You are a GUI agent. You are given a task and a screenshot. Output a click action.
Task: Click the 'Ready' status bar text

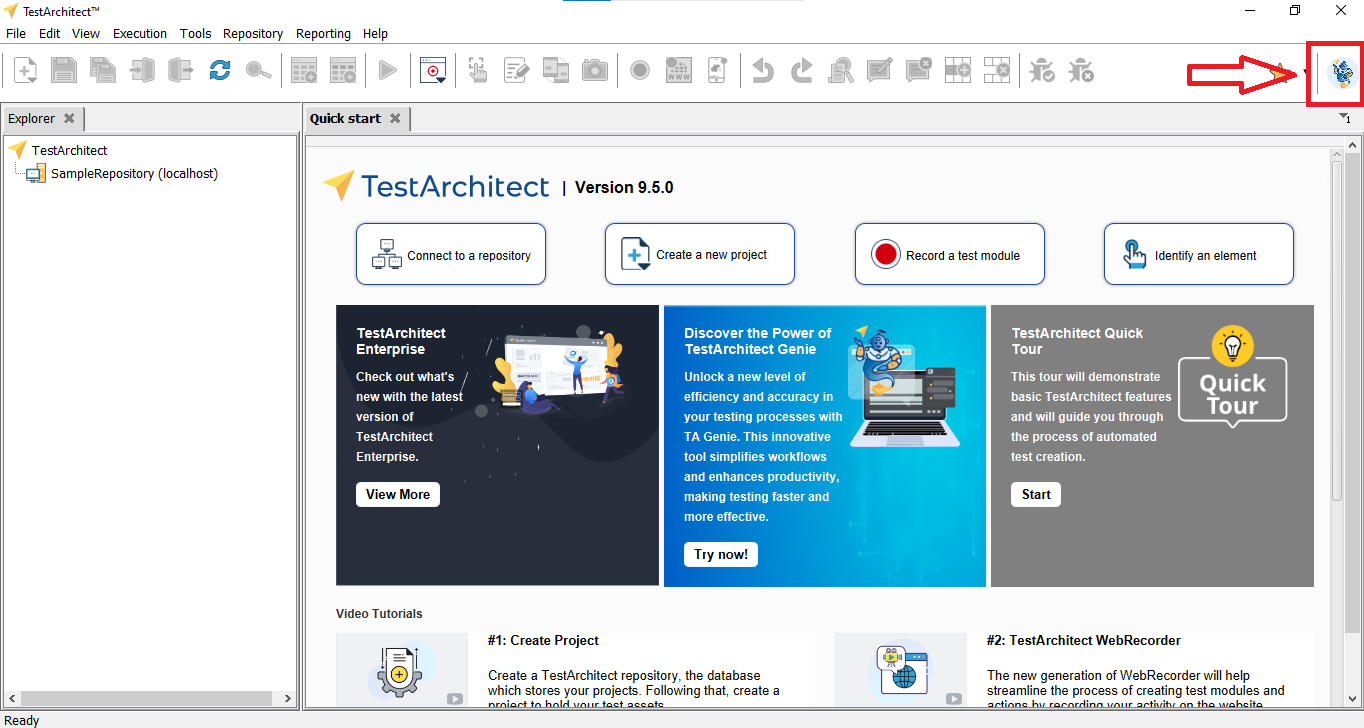coord(22,720)
